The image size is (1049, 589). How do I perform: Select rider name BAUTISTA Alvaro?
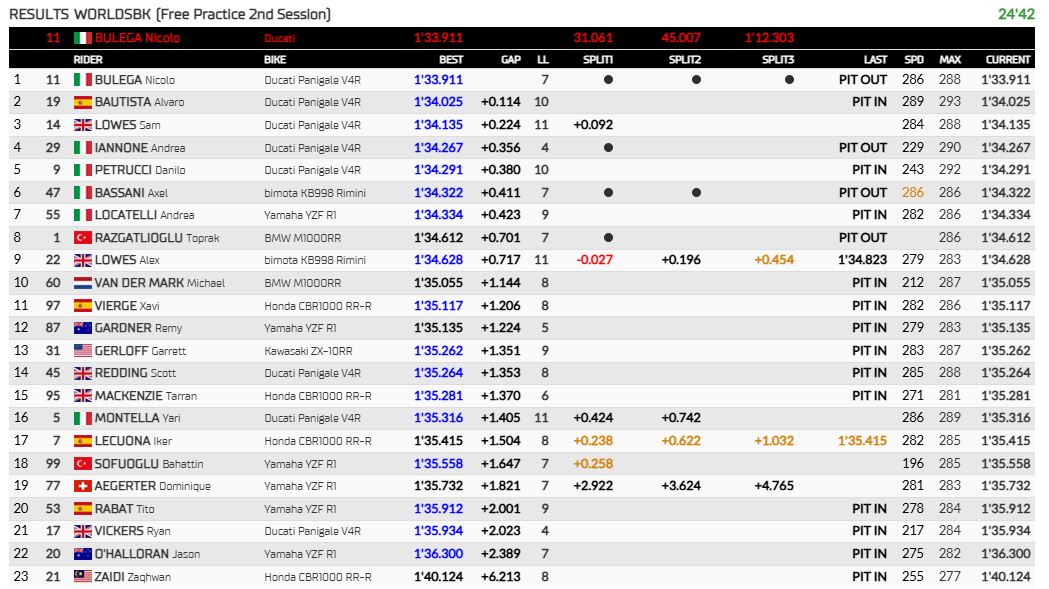[x=139, y=102]
